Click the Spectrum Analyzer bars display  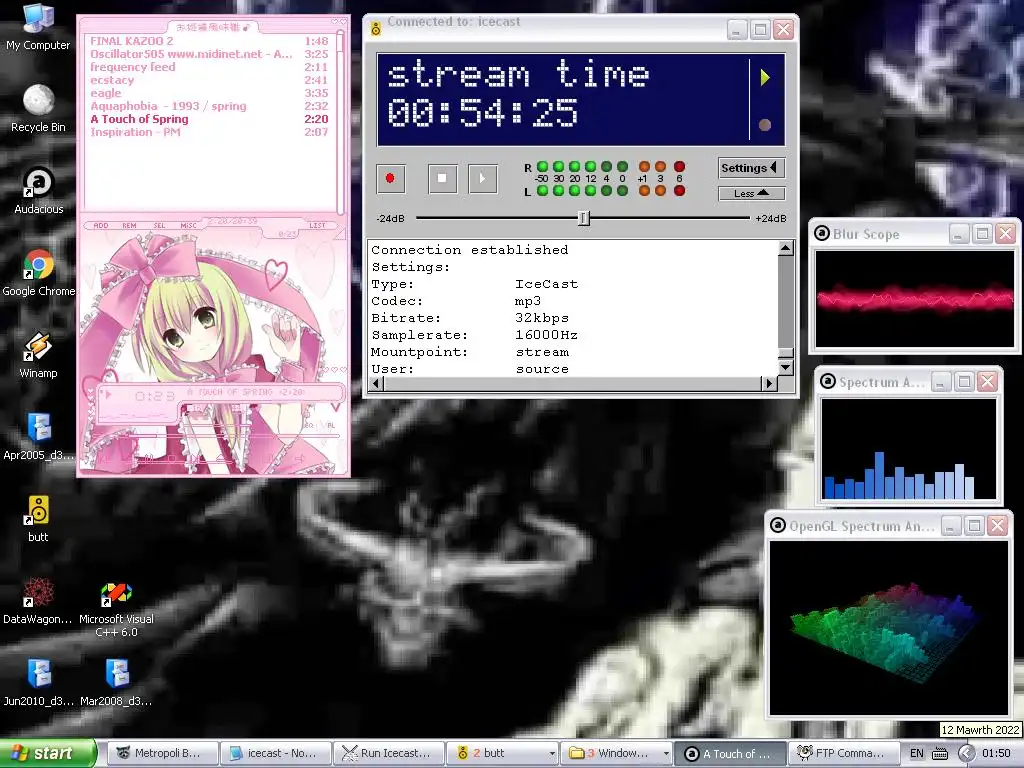908,449
